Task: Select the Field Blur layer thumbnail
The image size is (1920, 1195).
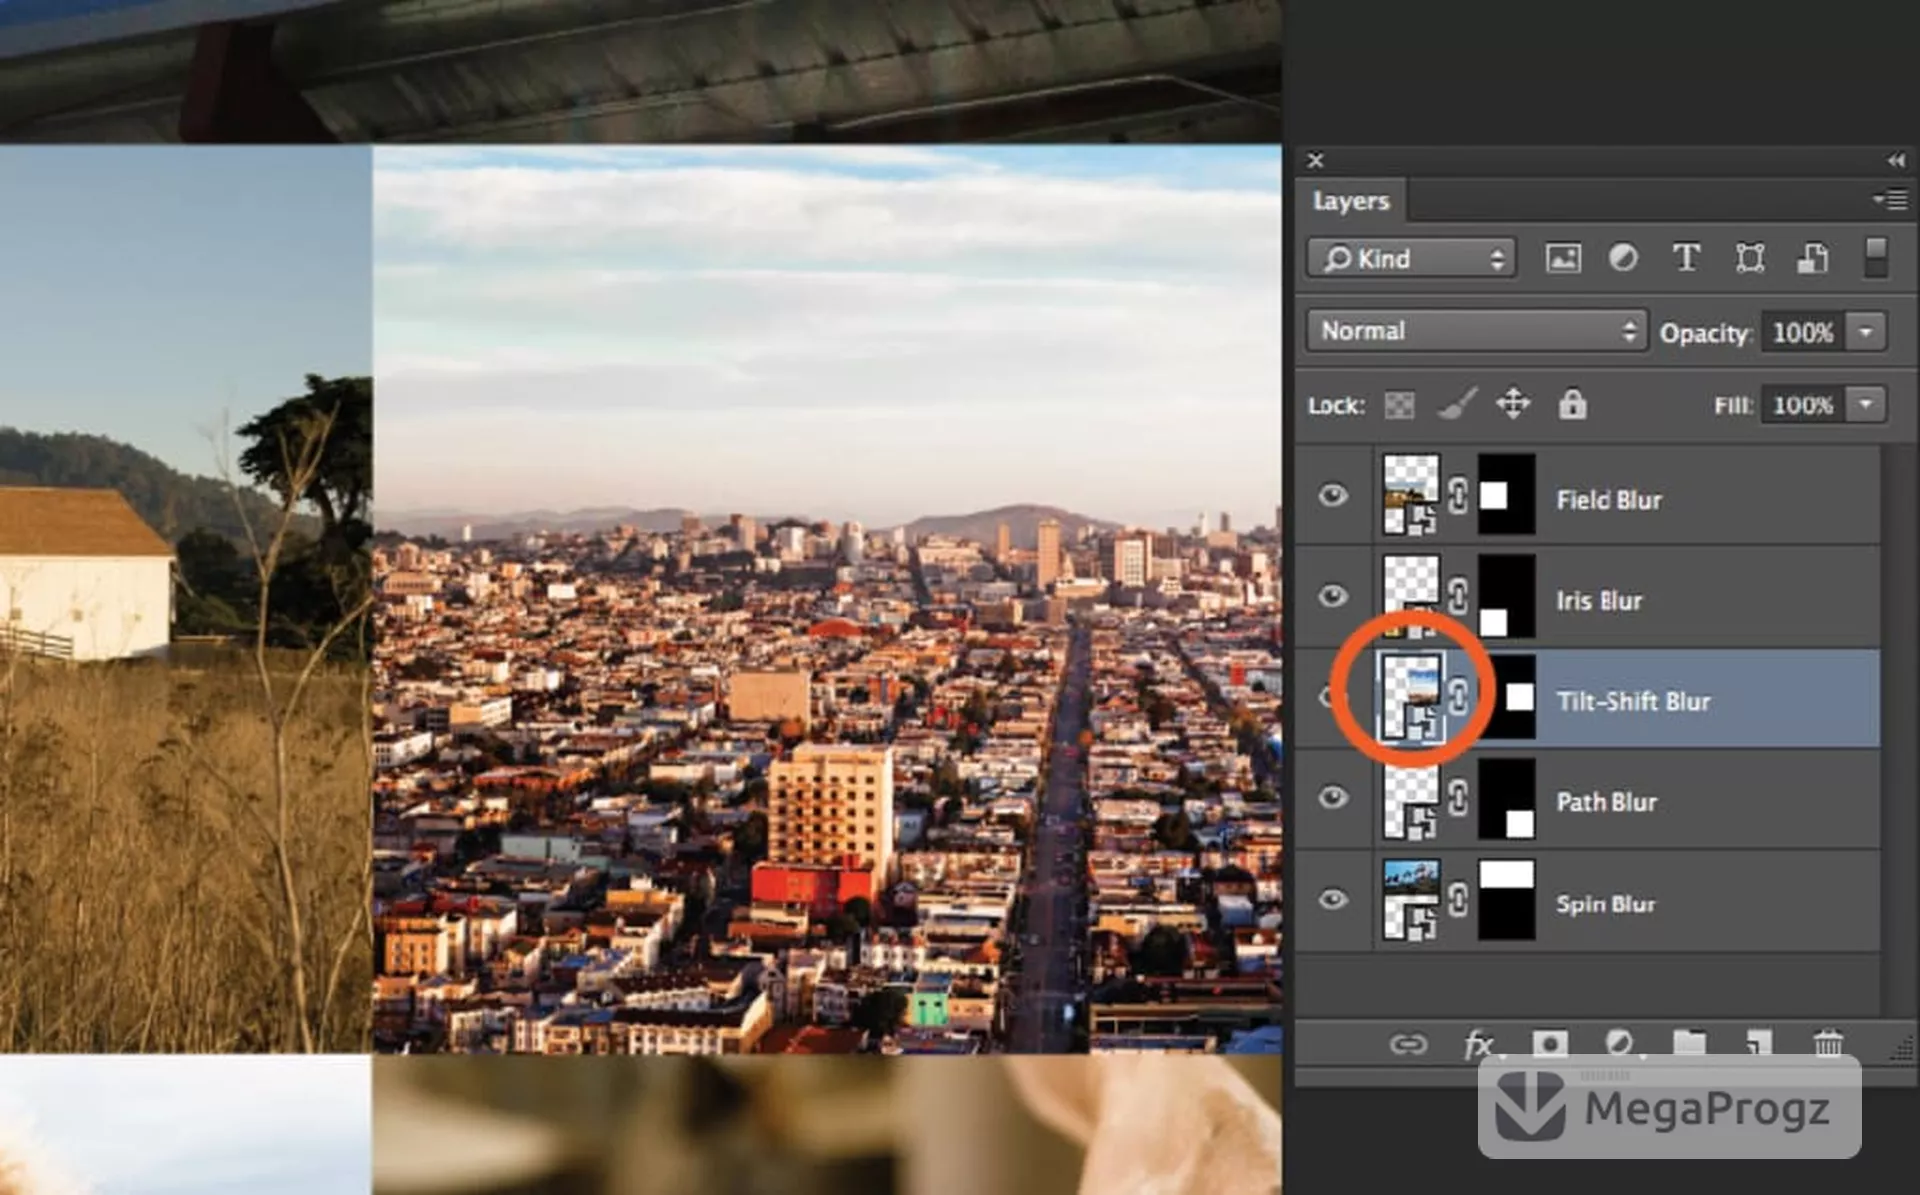Action: click(x=1411, y=495)
